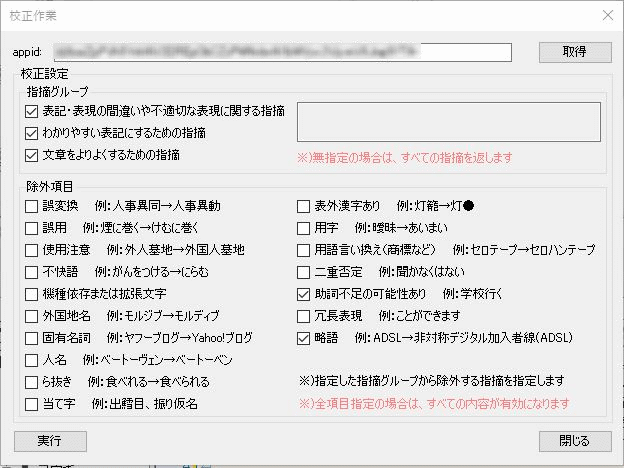Toggle the ら抜き checkbox
Screen dimensions: 624x468
tap(31, 382)
